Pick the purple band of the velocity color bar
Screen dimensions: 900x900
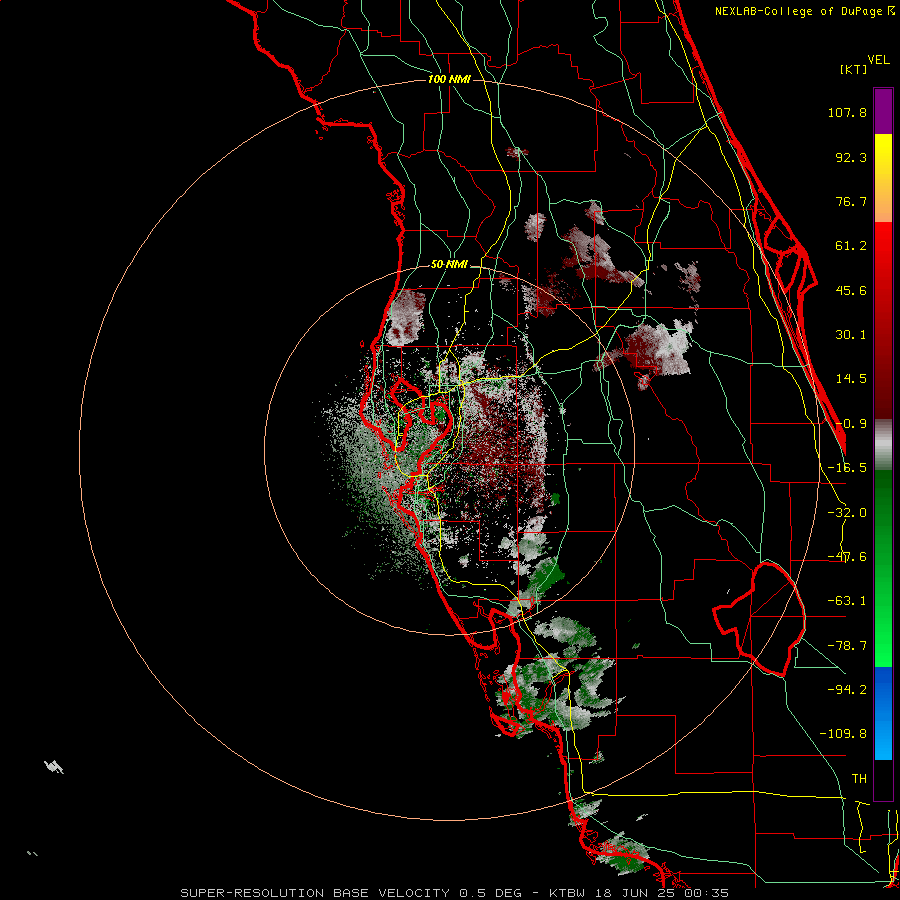click(x=883, y=111)
